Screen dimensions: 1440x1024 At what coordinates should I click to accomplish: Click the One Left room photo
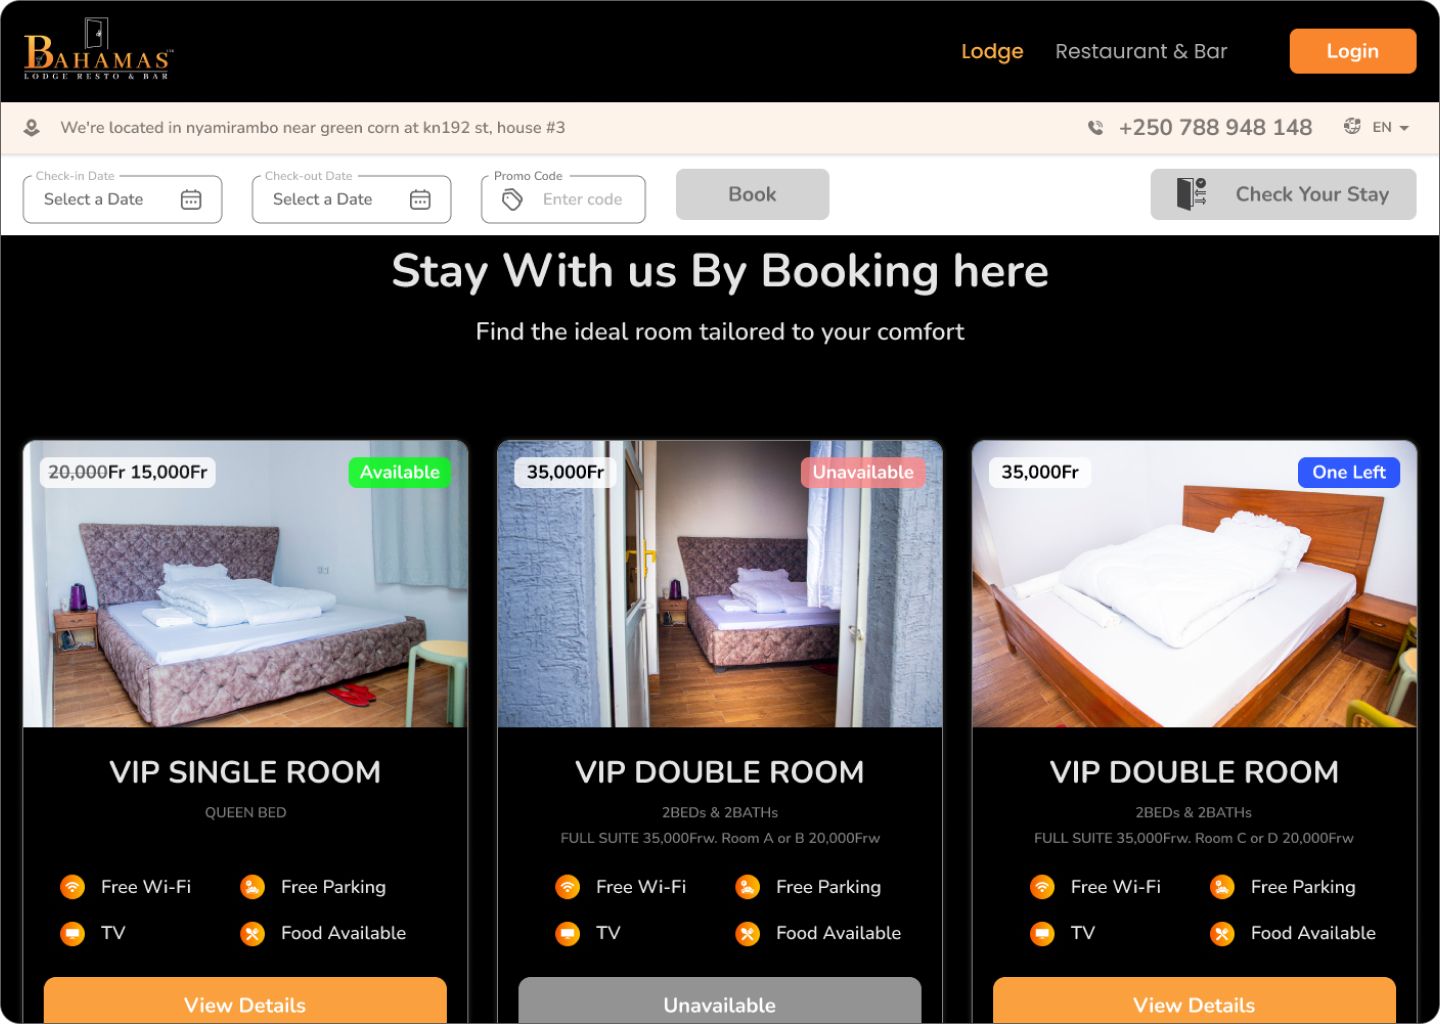(x=1194, y=584)
